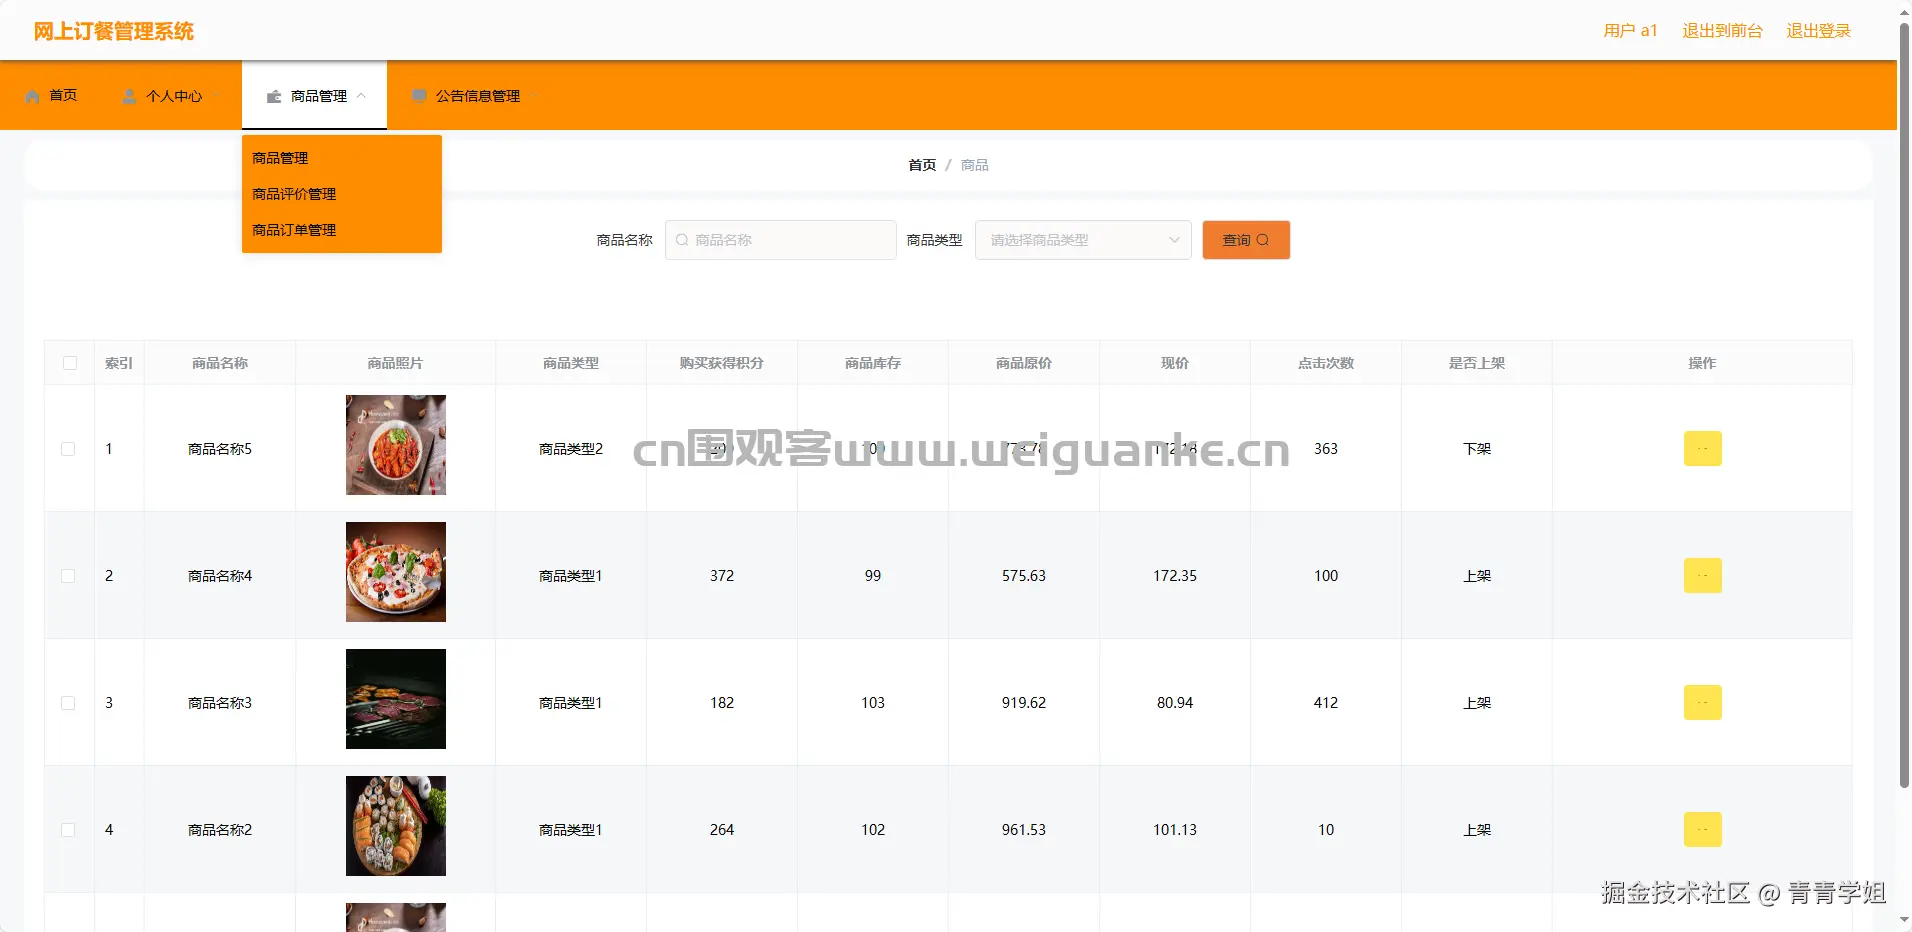This screenshot has width=1912, height=932.
Task: Select the 商品名称4 name cell
Action: [220, 576]
